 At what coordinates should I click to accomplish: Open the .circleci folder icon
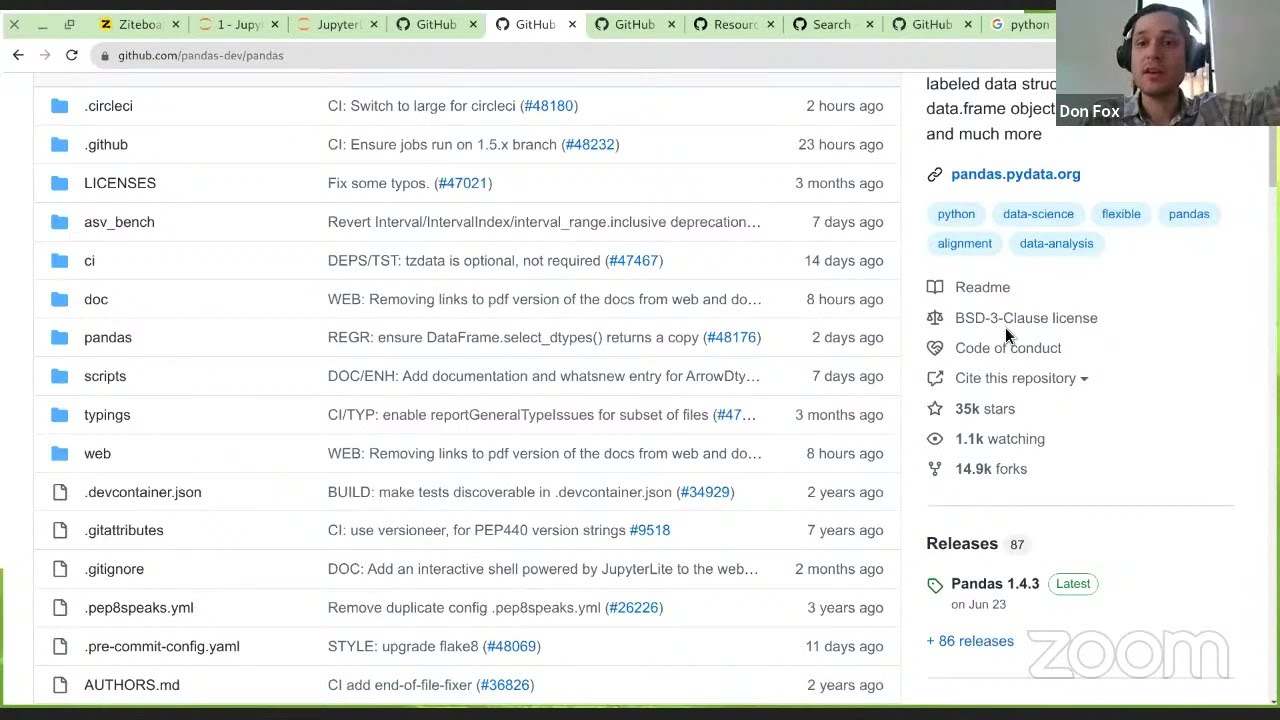(x=60, y=106)
